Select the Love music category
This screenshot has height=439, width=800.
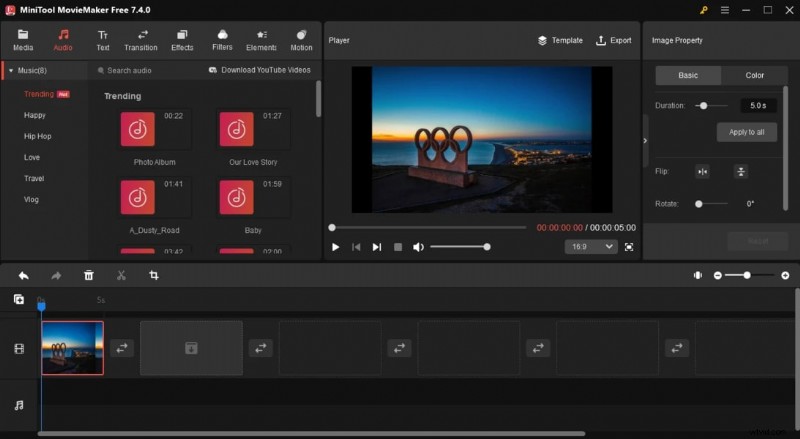click(x=32, y=157)
